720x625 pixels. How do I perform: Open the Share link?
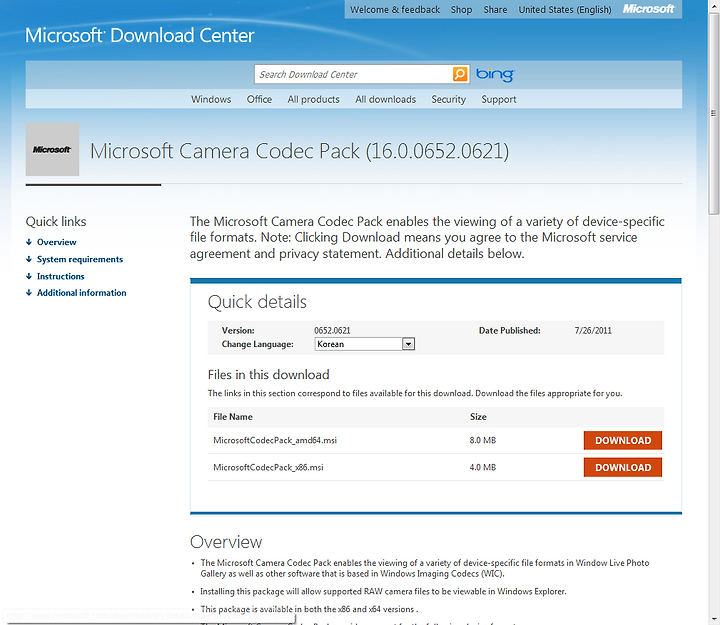[x=495, y=10]
